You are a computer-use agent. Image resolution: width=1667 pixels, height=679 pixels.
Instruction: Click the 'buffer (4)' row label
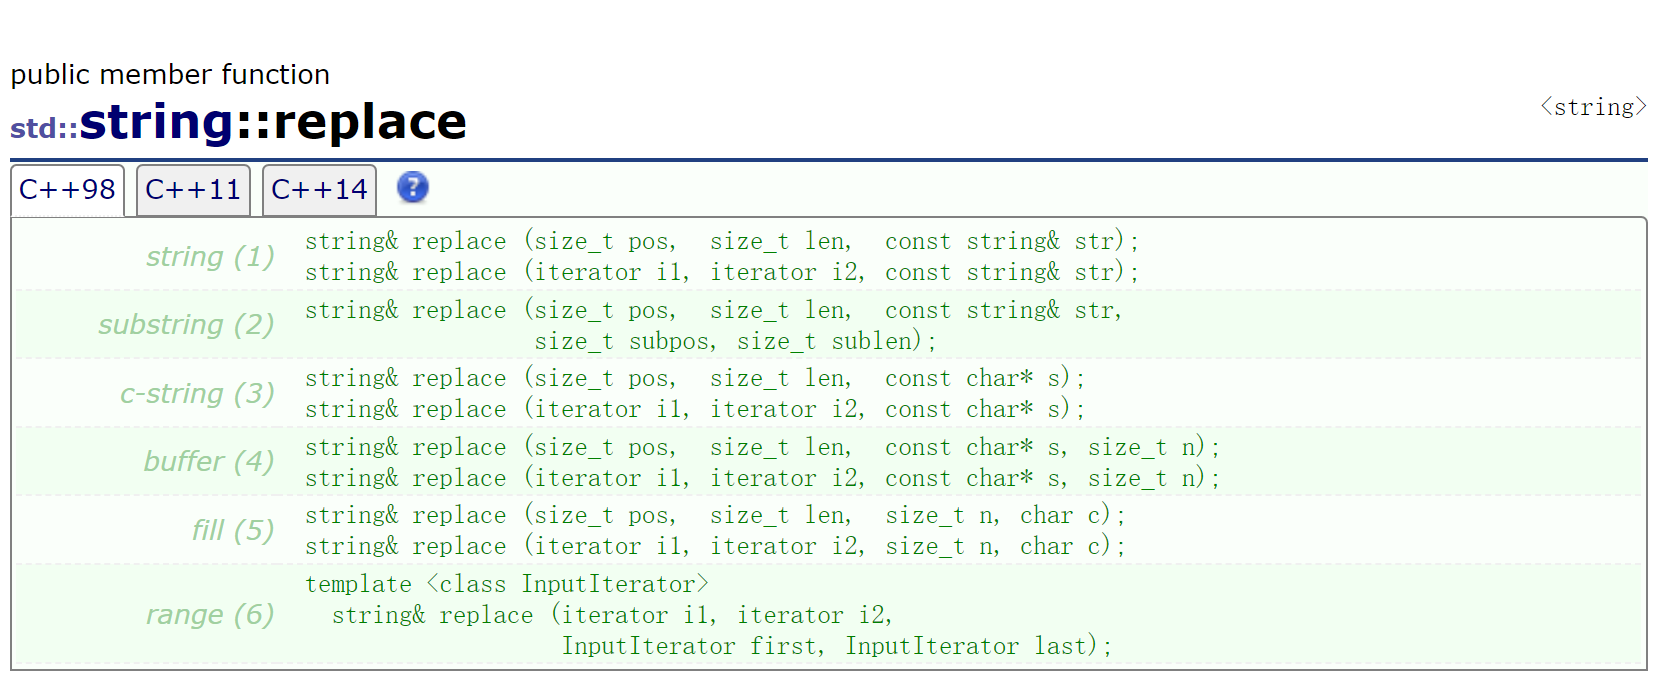[x=209, y=462]
